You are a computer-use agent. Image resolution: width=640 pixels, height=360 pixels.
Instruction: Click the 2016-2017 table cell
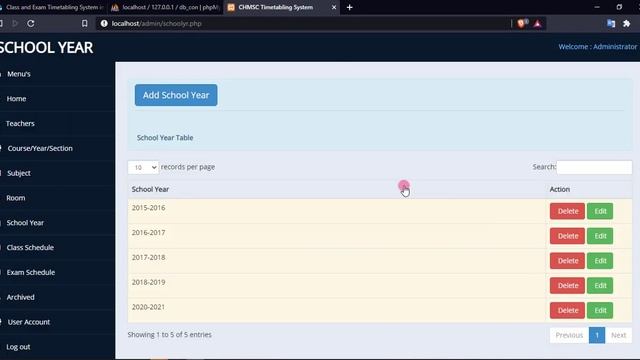pyautogui.click(x=336, y=236)
